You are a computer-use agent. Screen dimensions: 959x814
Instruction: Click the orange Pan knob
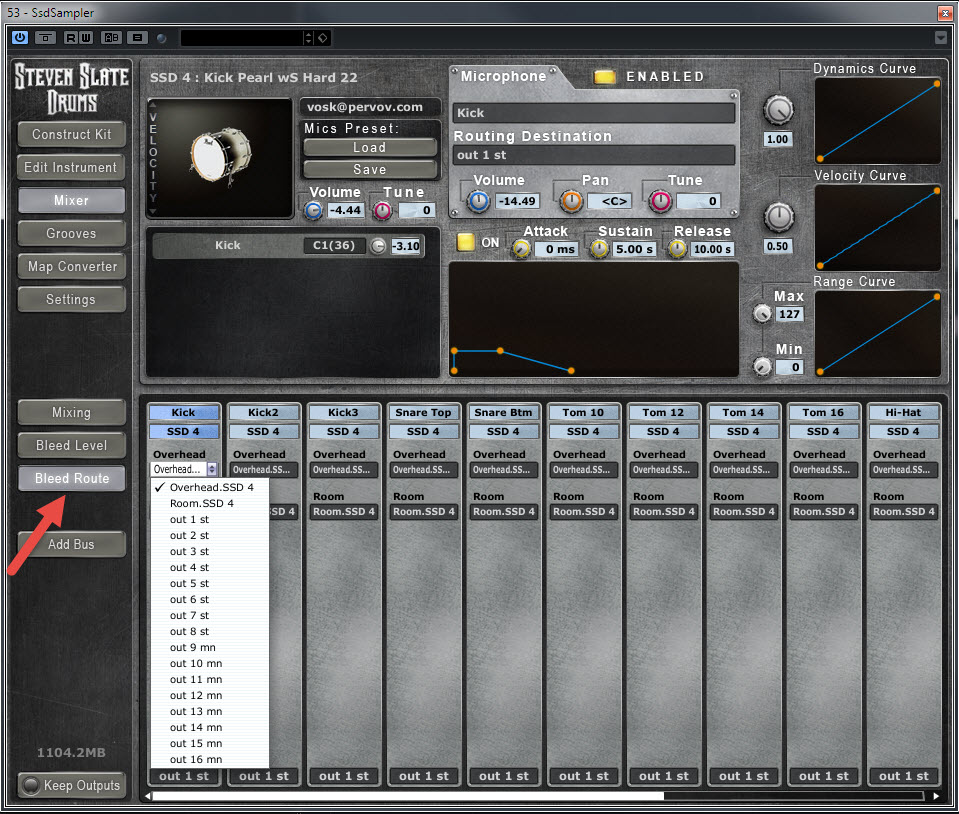point(571,201)
